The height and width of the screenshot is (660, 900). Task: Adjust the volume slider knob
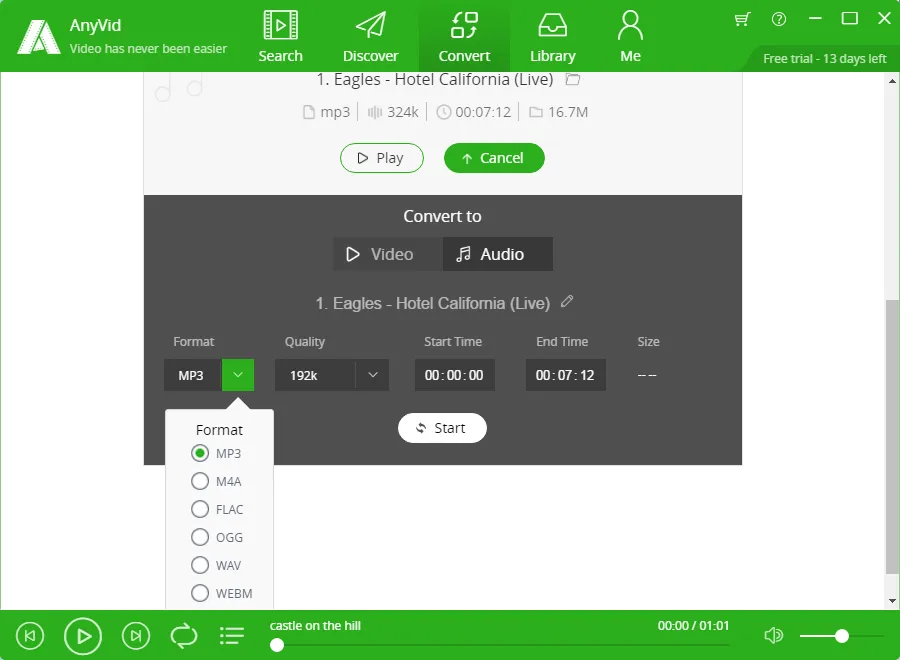click(841, 636)
